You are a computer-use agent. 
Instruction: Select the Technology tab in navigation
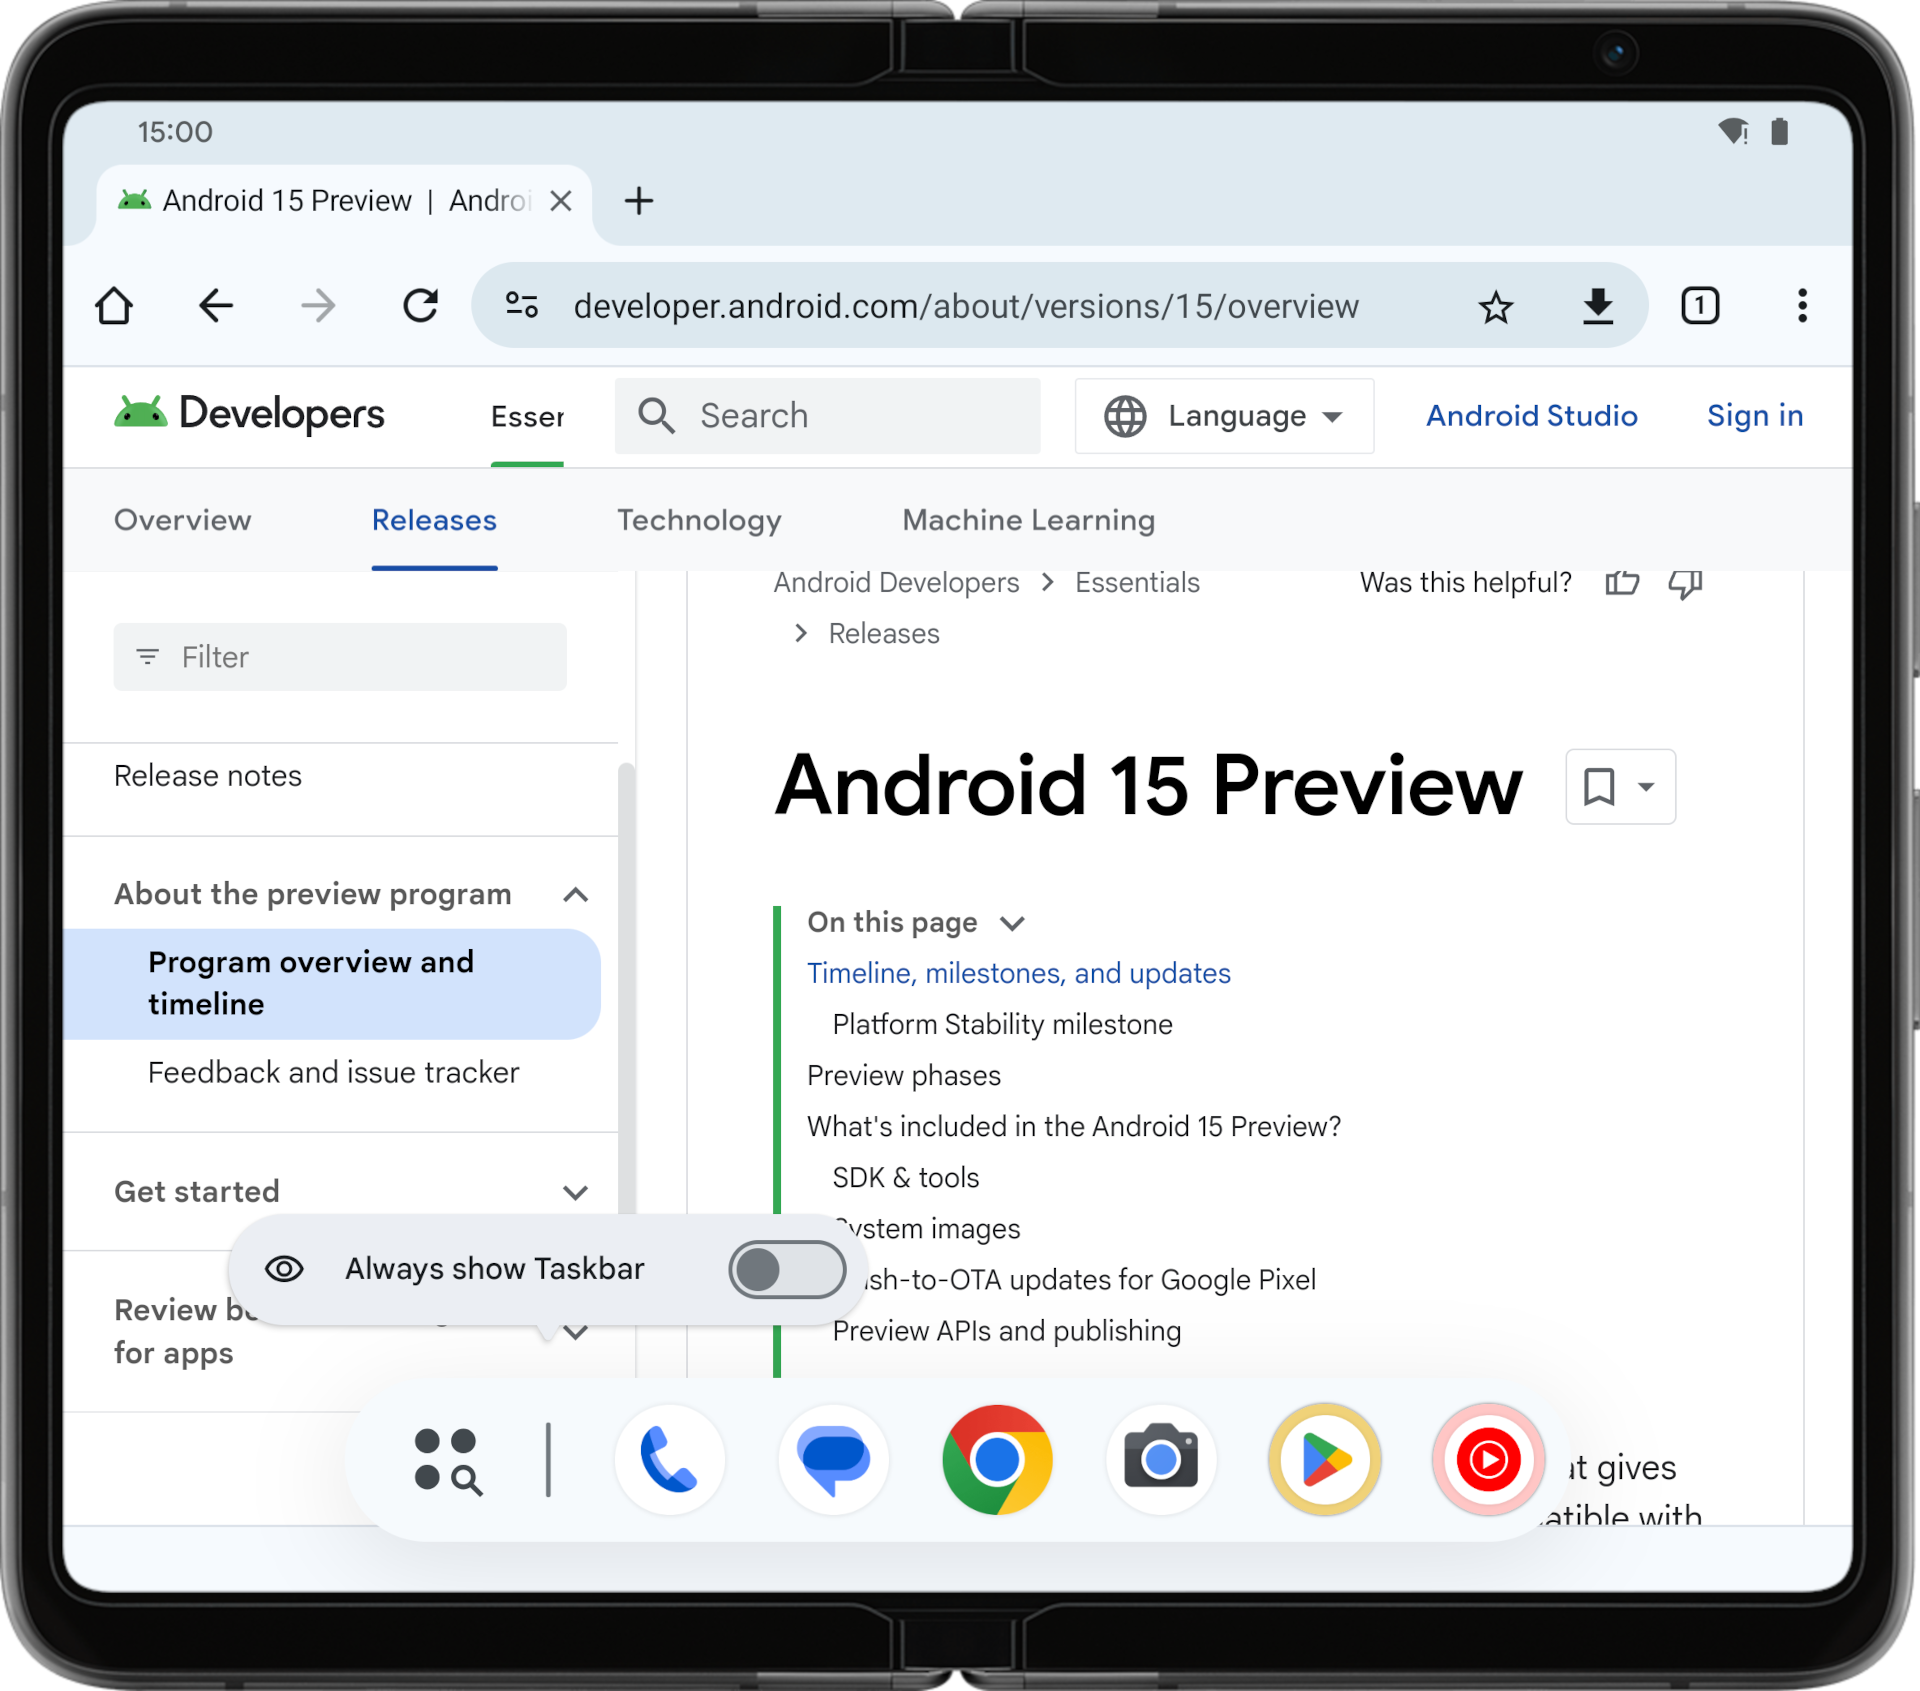(699, 521)
